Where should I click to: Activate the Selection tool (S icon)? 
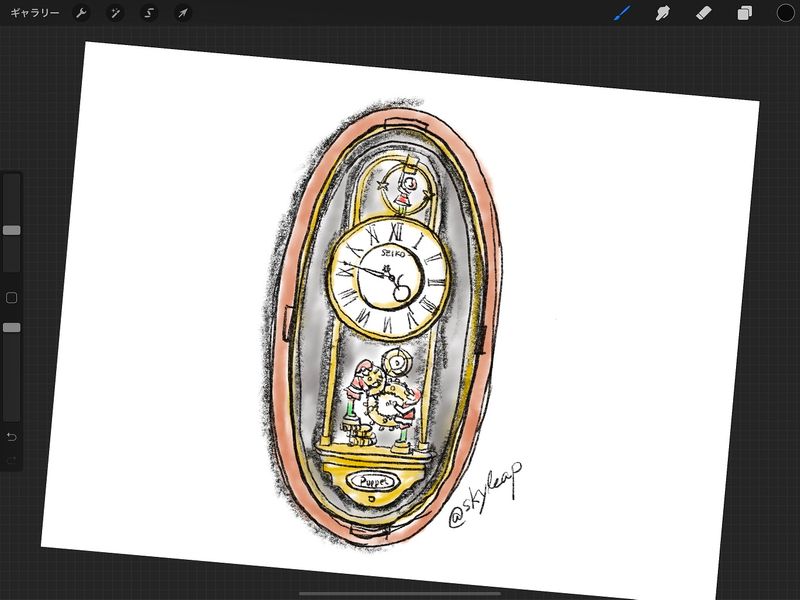point(148,14)
